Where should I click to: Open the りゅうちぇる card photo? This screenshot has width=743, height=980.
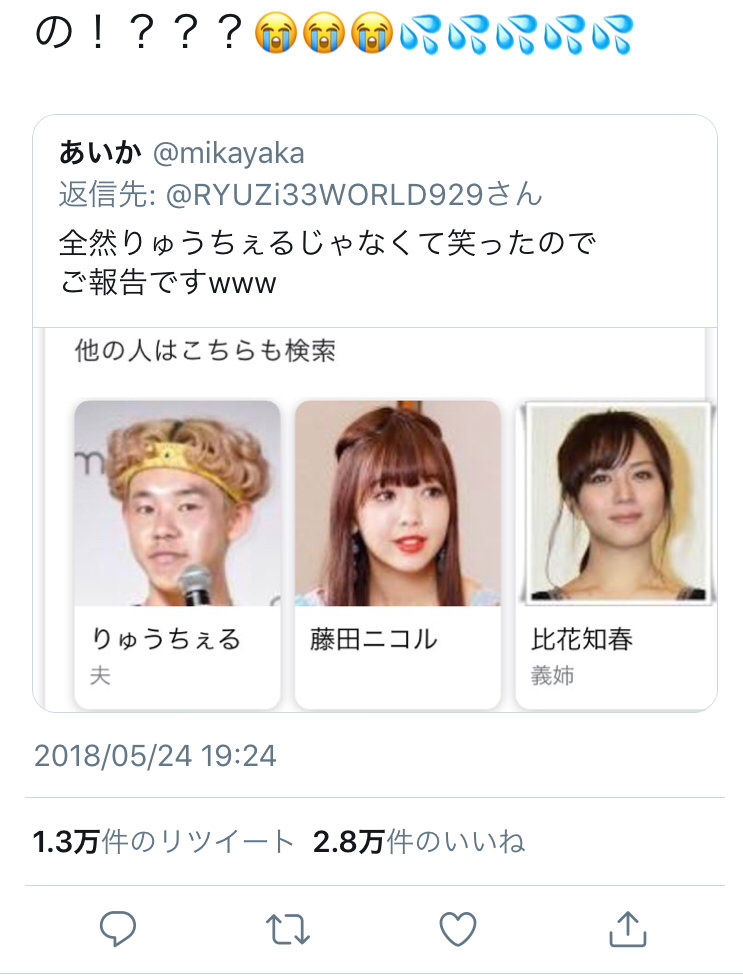177,503
